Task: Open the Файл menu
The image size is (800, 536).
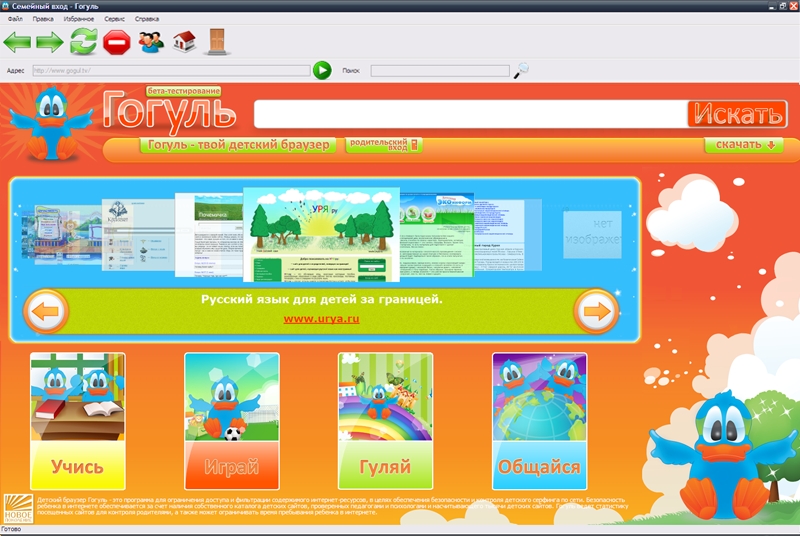Action: pyautogui.click(x=15, y=19)
